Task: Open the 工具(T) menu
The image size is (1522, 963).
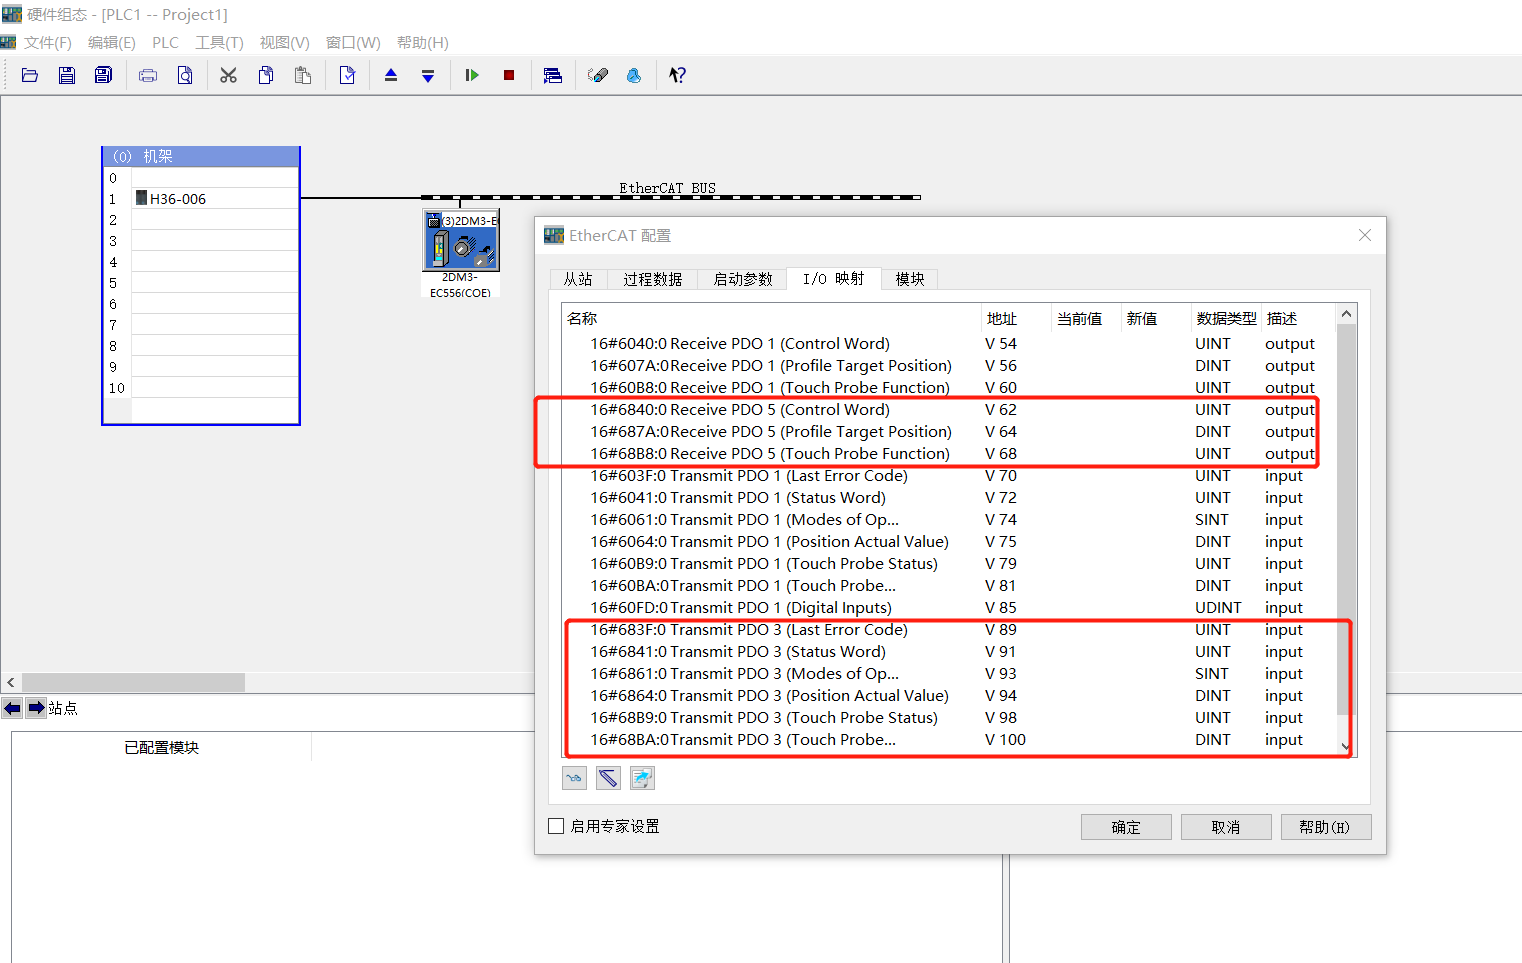Action: (219, 43)
